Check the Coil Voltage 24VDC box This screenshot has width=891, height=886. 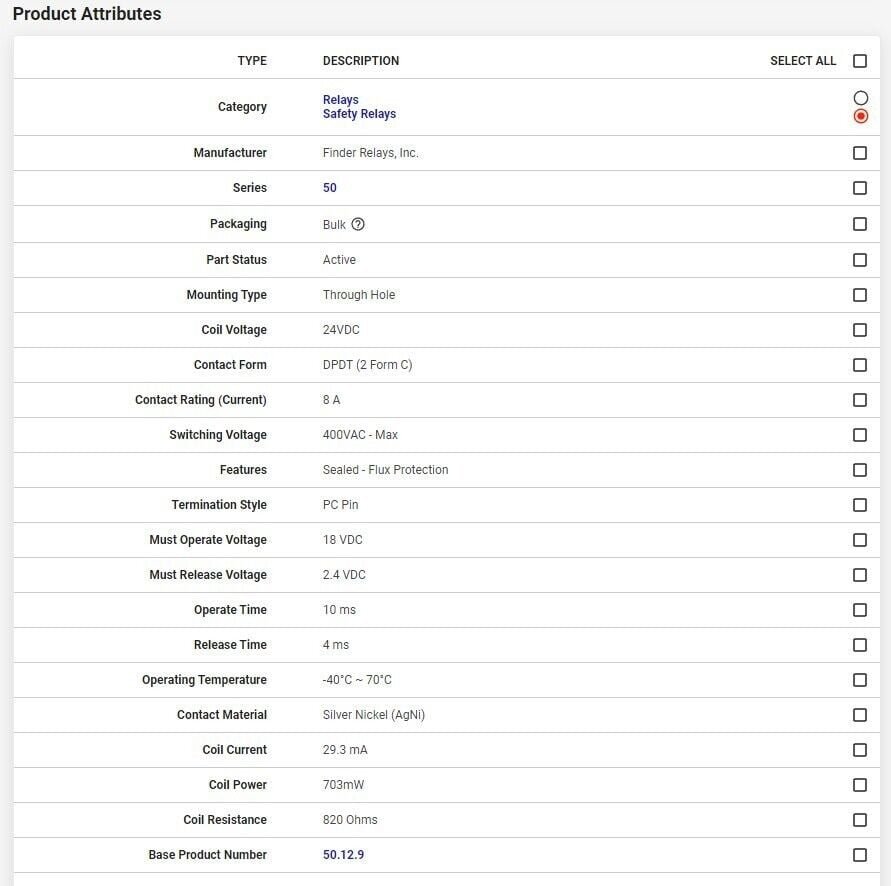click(860, 330)
